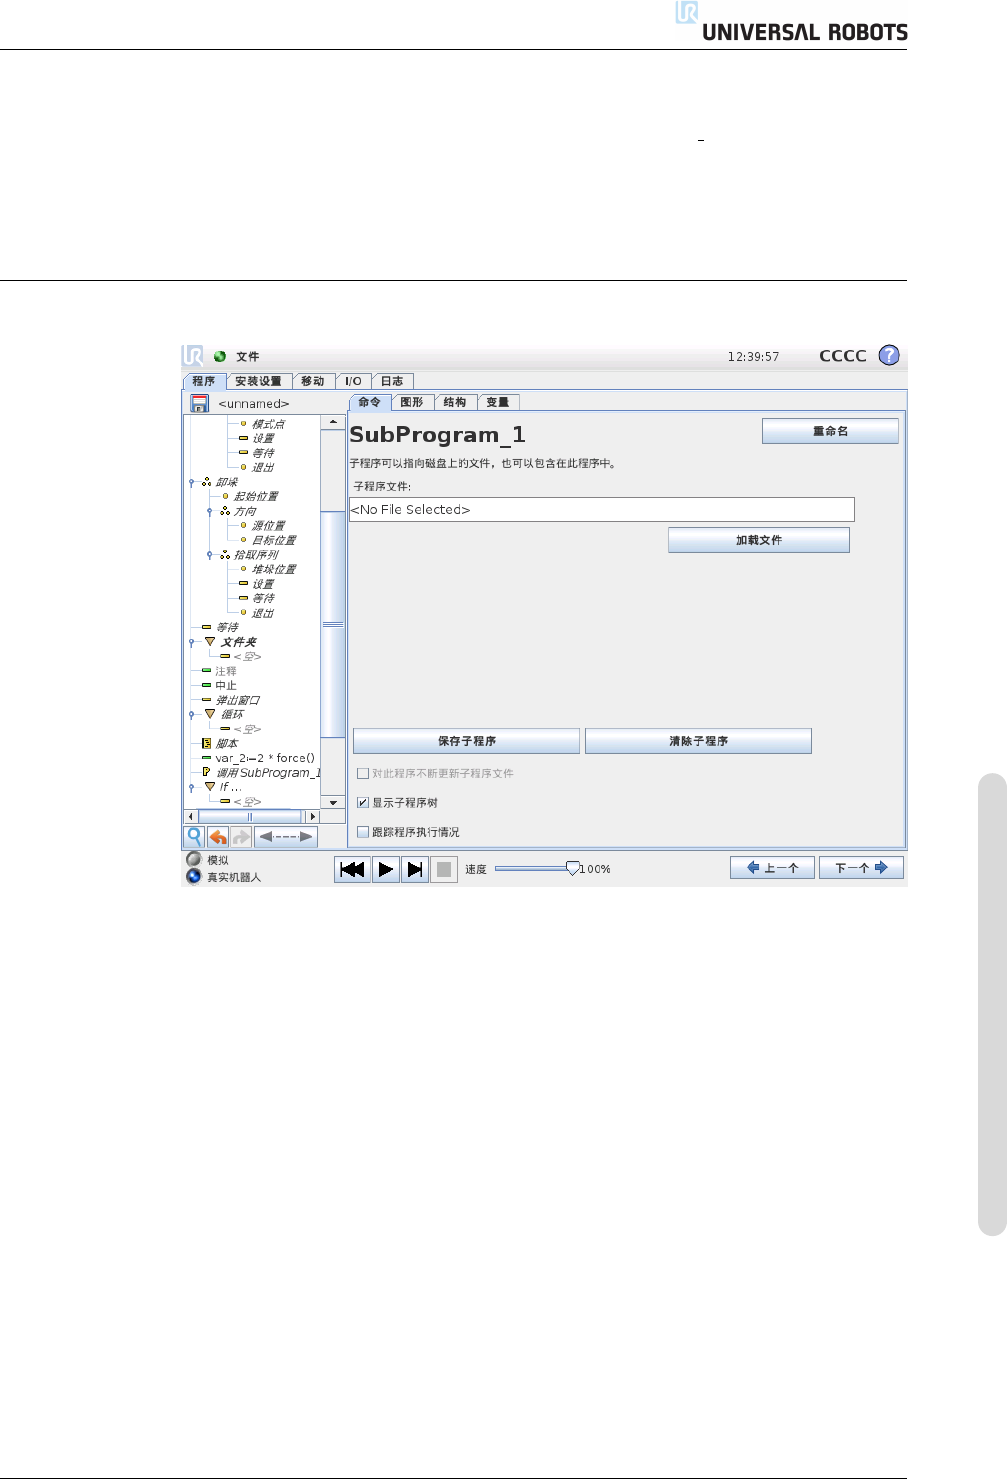
Task: Click the green dash icon of 中止
Action: (207, 685)
